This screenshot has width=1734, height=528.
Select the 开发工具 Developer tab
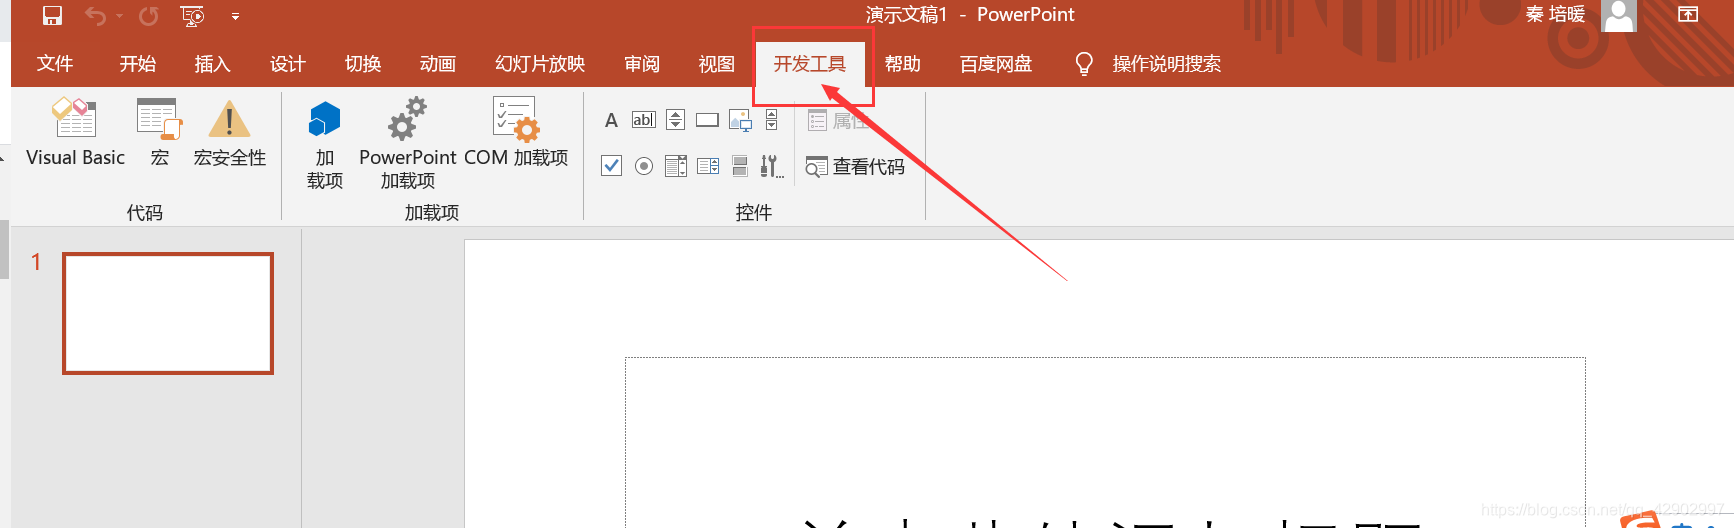point(809,64)
